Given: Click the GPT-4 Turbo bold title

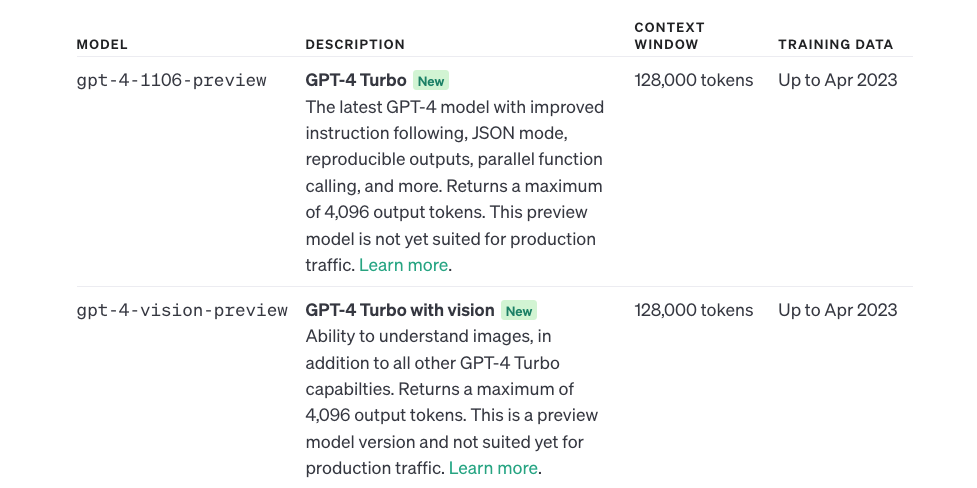Looking at the screenshot, I should point(356,80).
